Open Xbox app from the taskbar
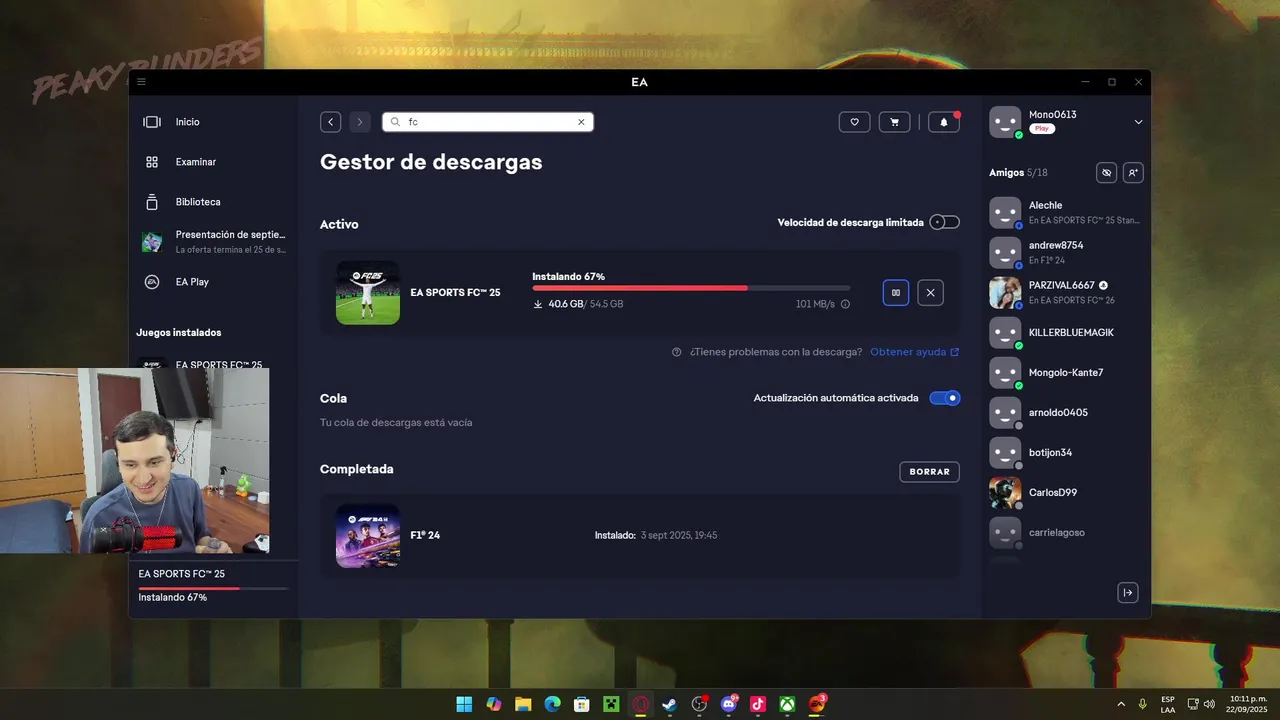1280x720 pixels. point(788,704)
